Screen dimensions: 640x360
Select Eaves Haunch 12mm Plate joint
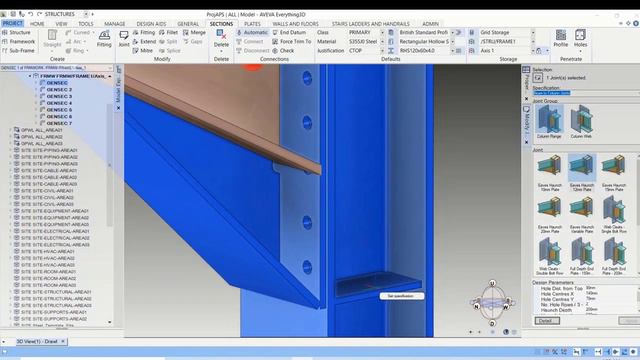click(582, 173)
